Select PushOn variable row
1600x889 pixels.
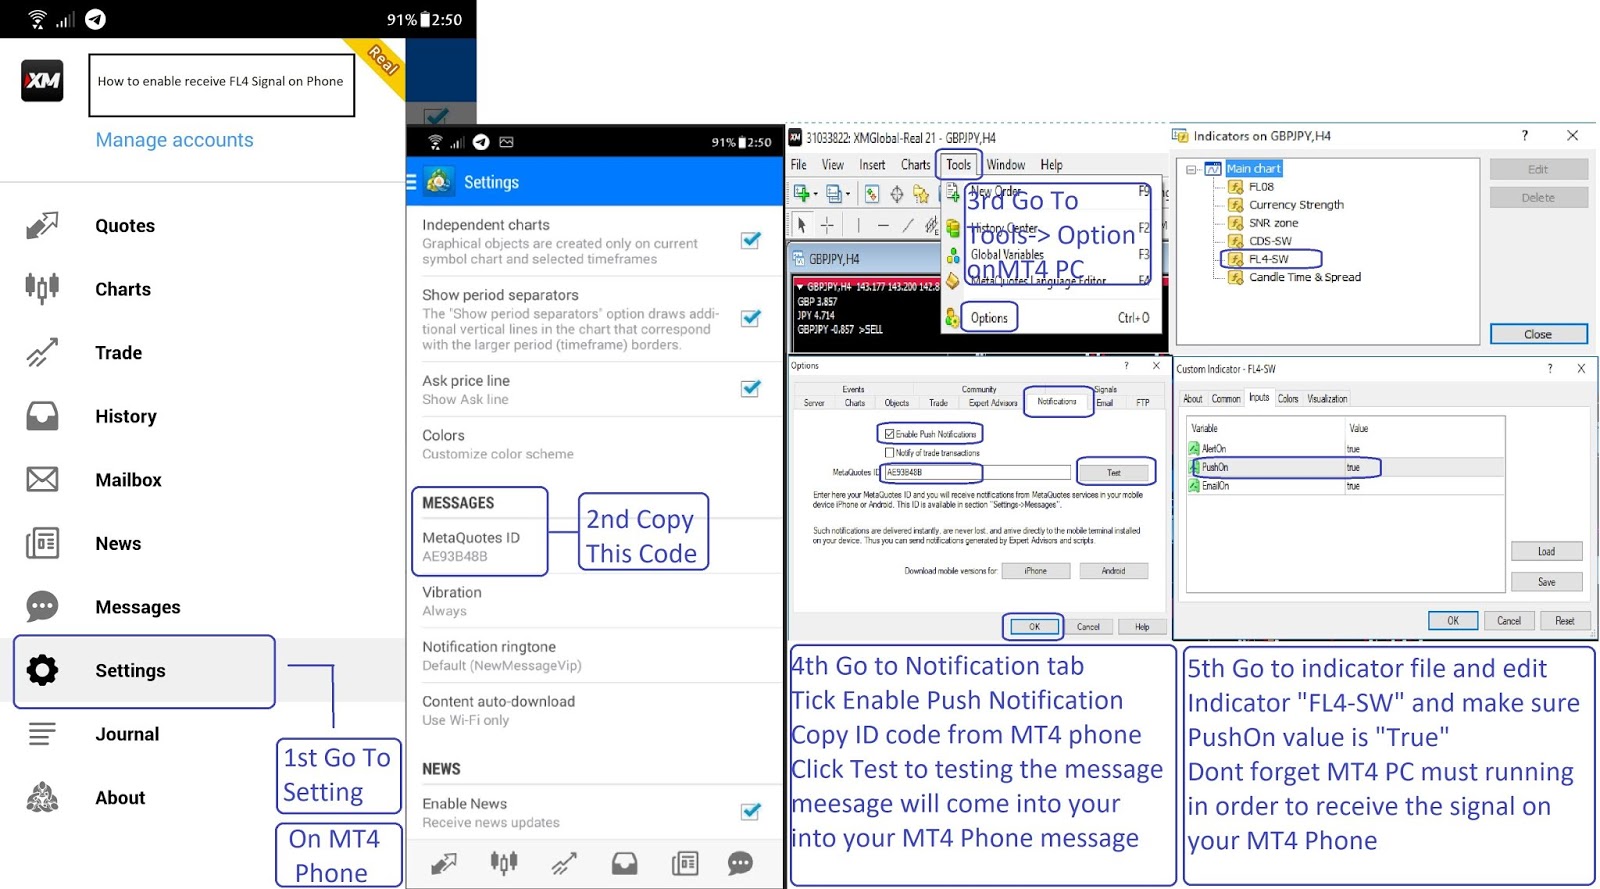point(1345,467)
